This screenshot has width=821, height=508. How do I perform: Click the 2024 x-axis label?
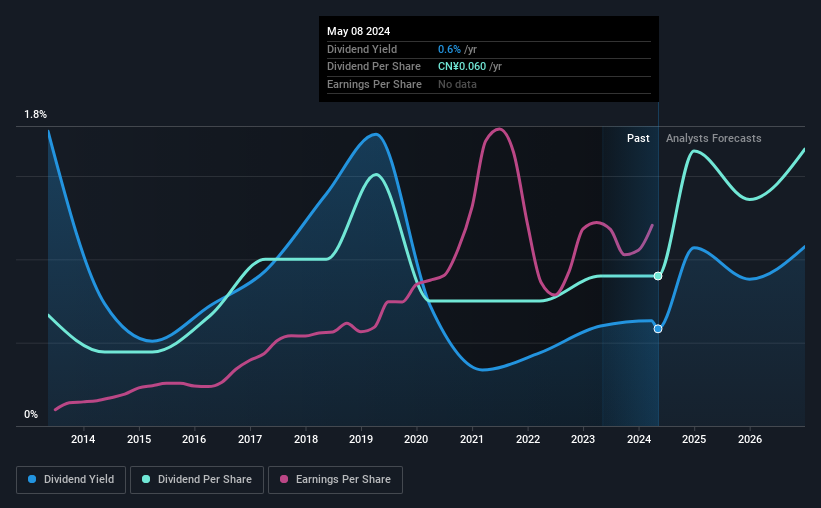pos(639,439)
